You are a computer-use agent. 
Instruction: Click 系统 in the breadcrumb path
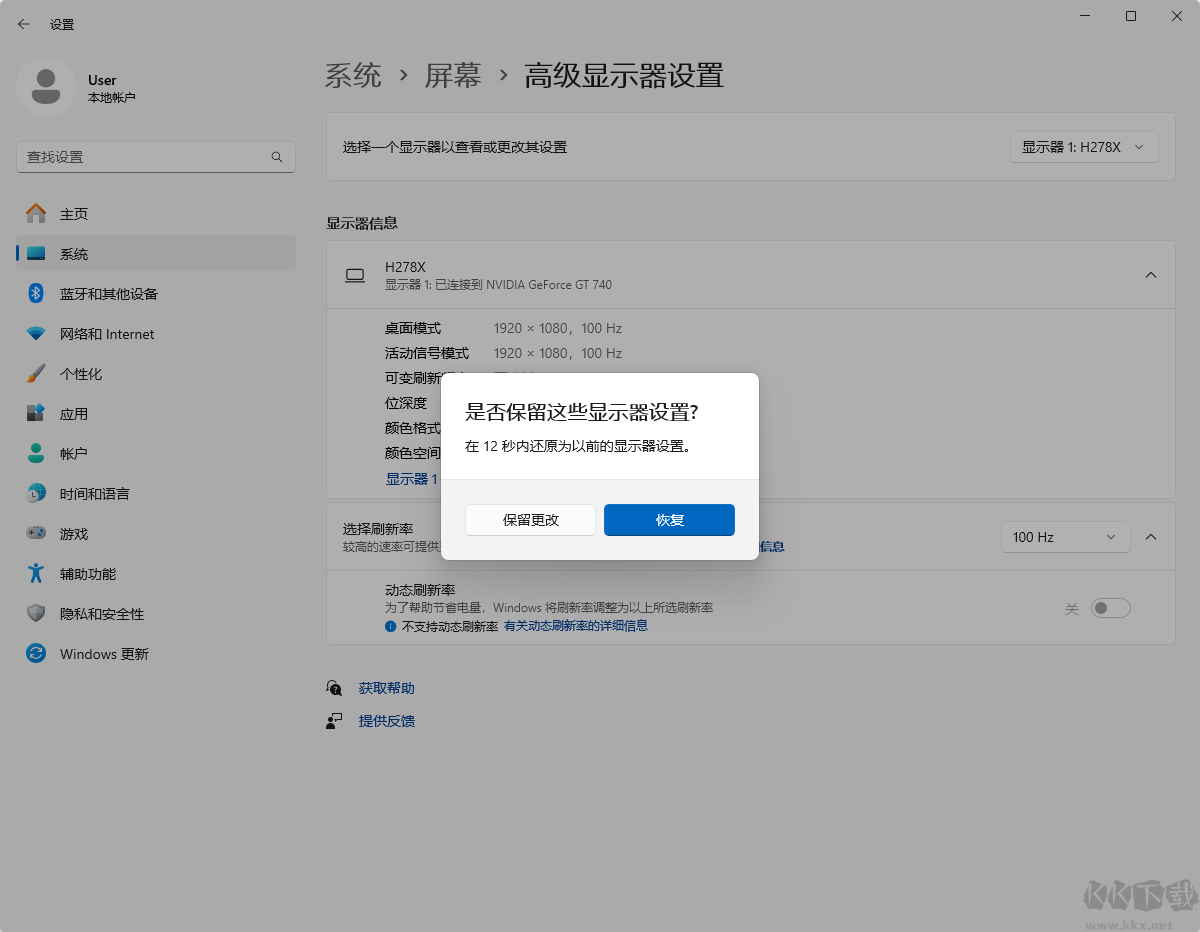[x=353, y=75]
